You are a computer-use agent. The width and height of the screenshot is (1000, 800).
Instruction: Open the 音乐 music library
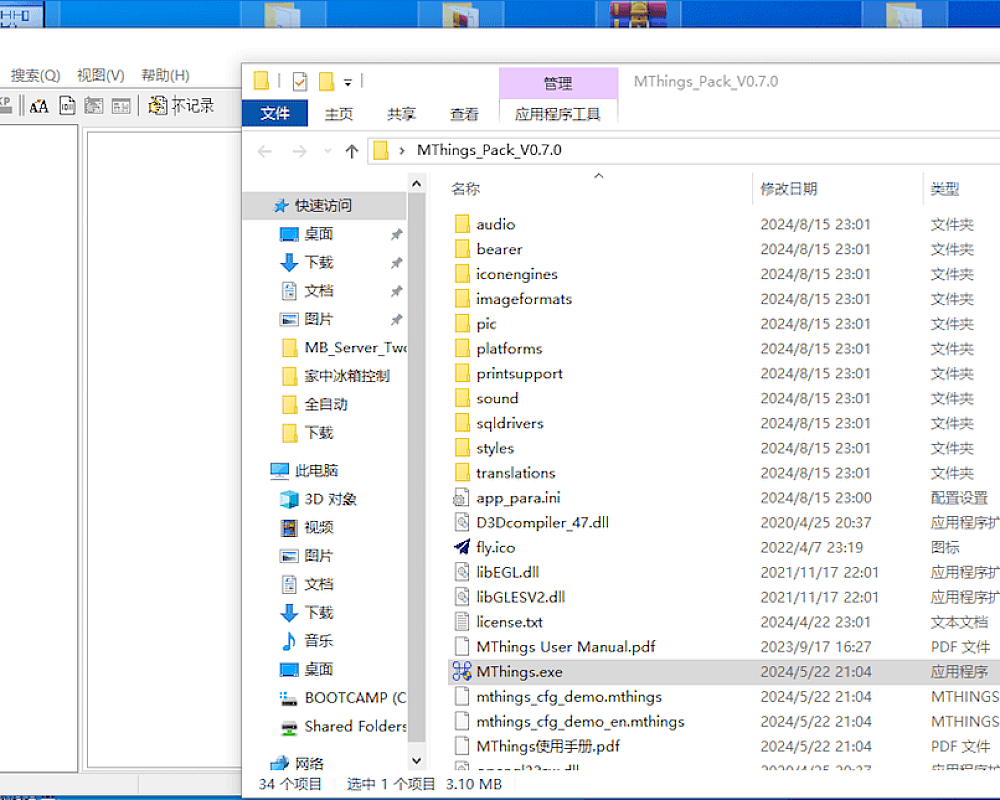pyautogui.click(x=318, y=641)
